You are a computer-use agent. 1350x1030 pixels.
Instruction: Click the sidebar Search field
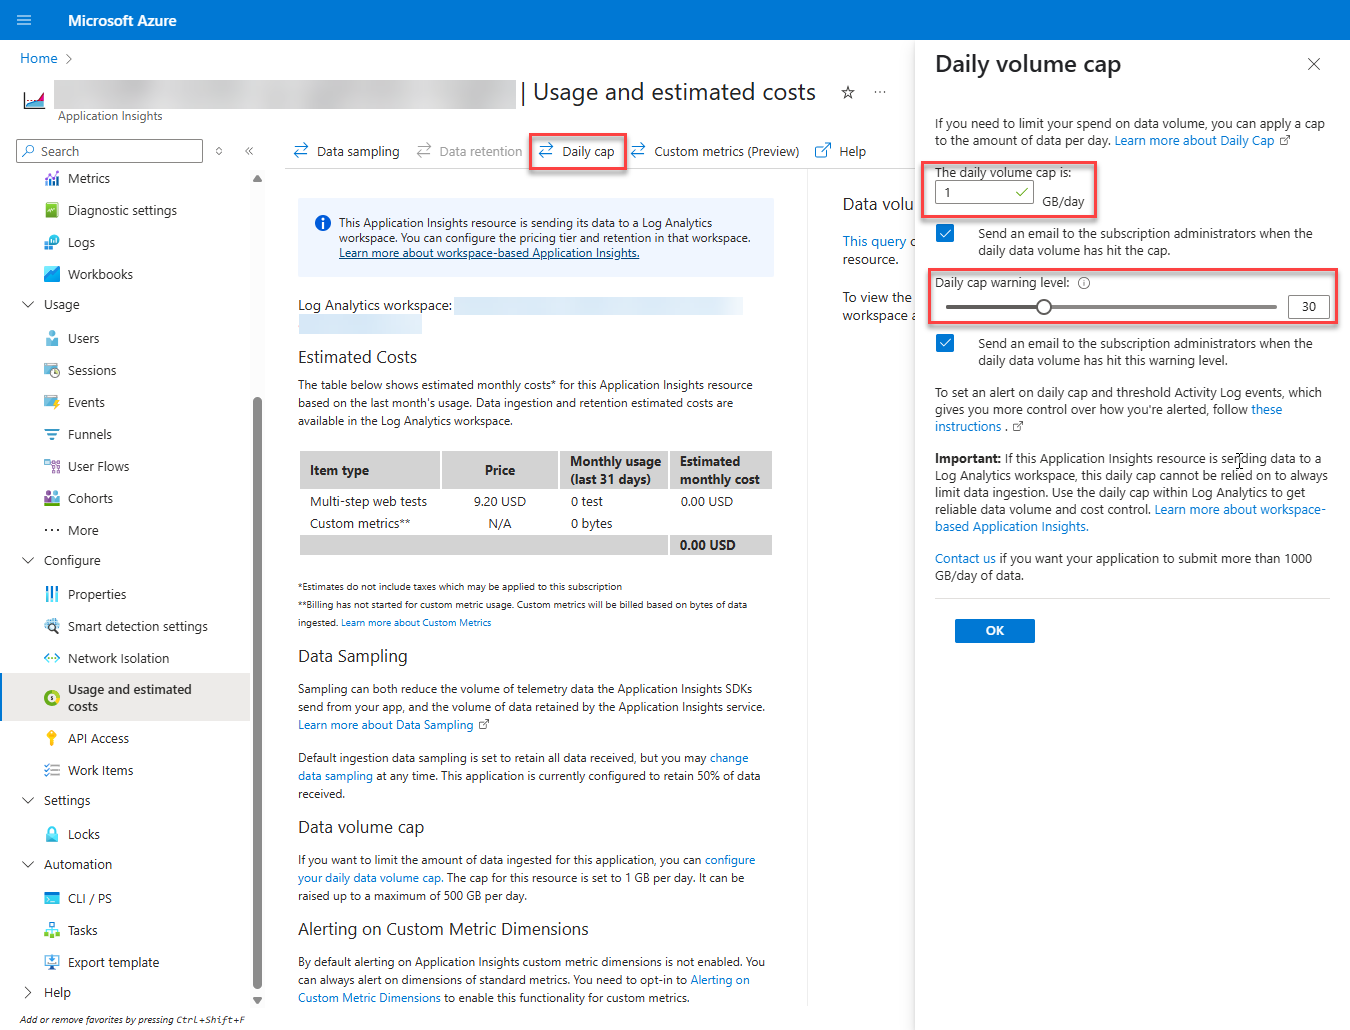click(110, 151)
